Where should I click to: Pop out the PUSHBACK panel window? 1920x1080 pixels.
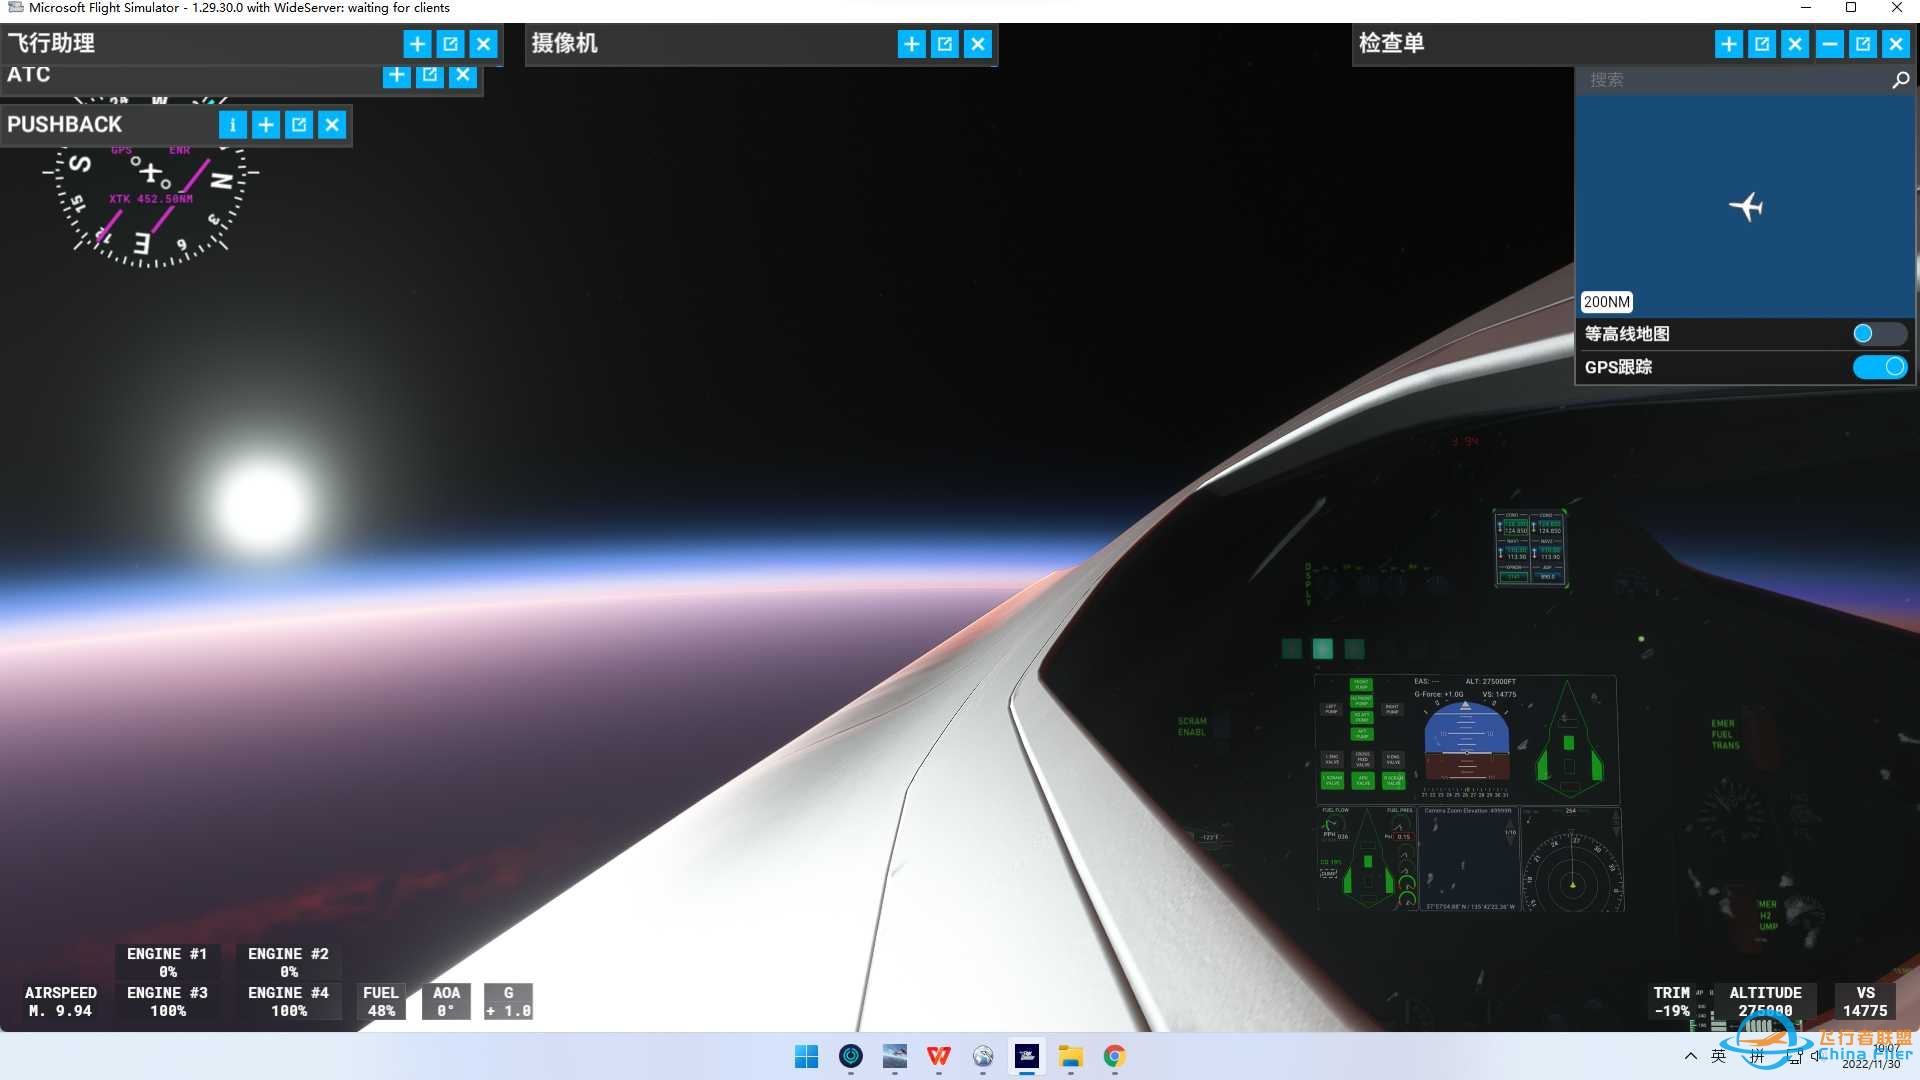coord(299,125)
